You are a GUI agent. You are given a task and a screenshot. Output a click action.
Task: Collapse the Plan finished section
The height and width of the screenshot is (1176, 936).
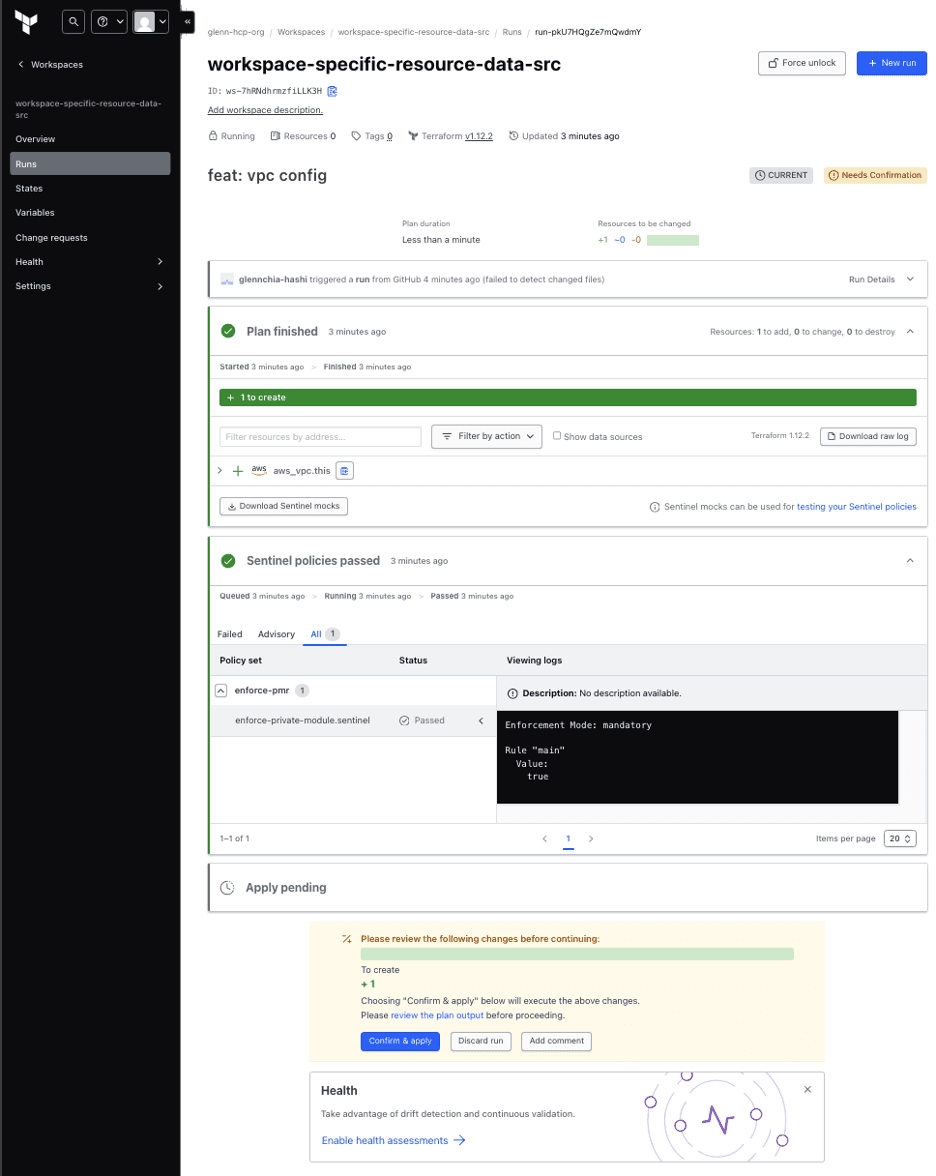coord(910,332)
